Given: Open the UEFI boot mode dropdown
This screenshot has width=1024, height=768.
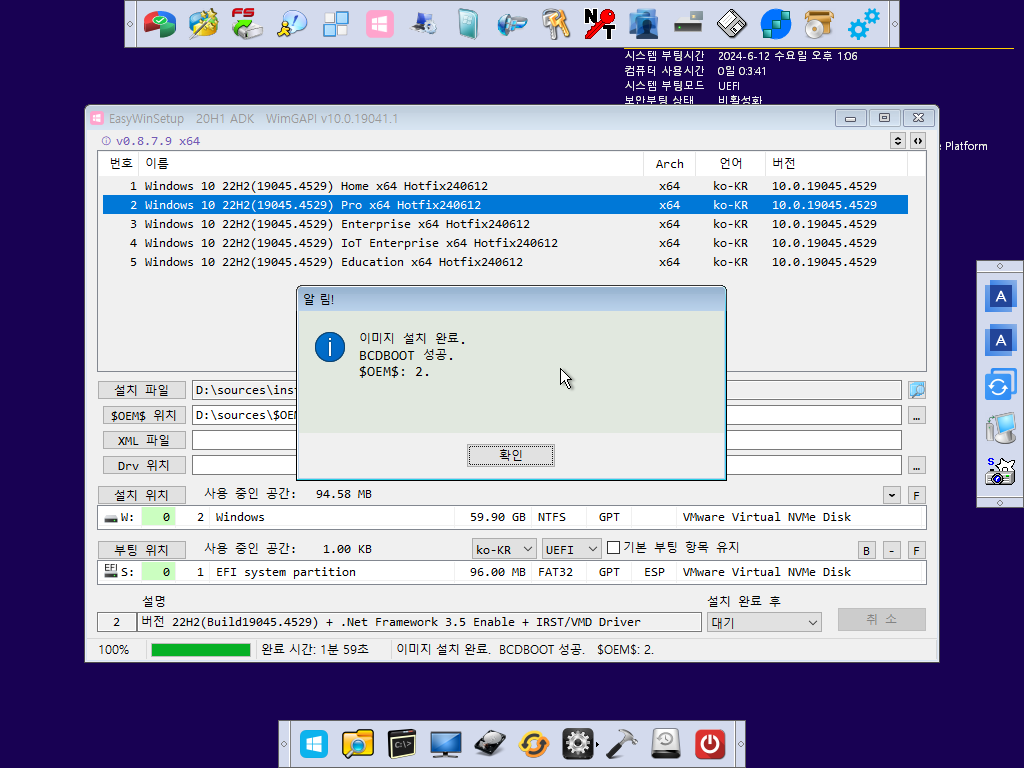Looking at the screenshot, I should pyautogui.click(x=571, y=549).
